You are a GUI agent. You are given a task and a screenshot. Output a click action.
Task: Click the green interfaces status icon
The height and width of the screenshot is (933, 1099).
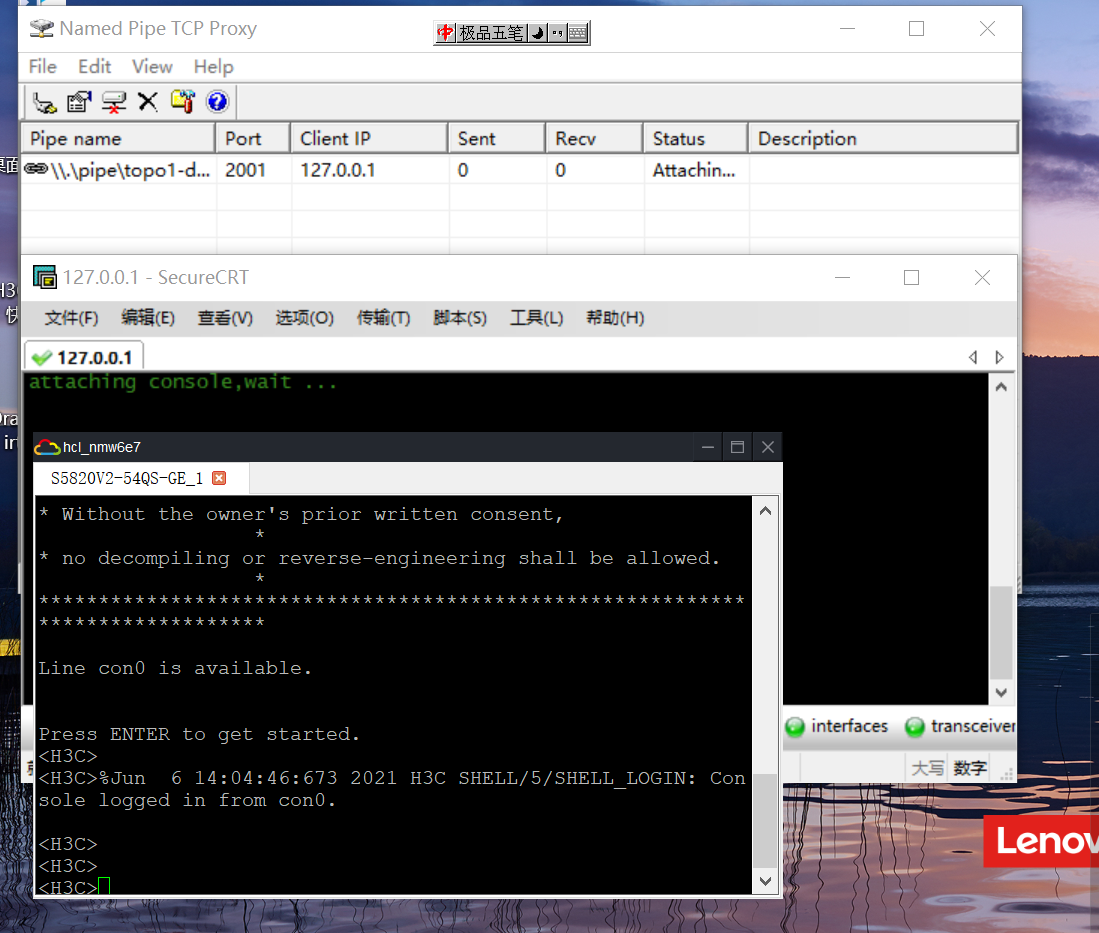click(795, 727)
